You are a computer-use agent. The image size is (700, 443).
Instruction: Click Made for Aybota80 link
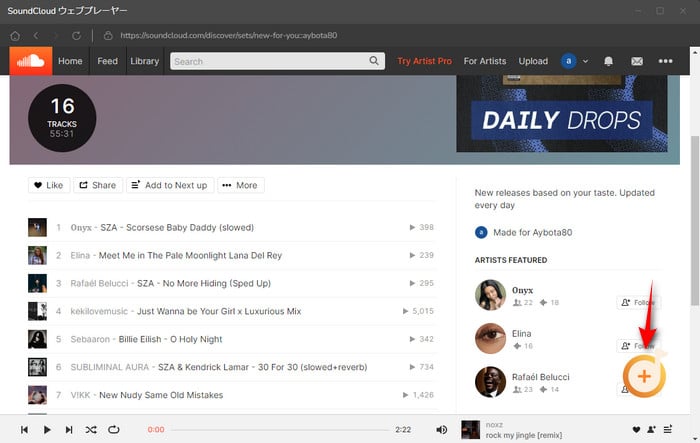pos(533,233)
